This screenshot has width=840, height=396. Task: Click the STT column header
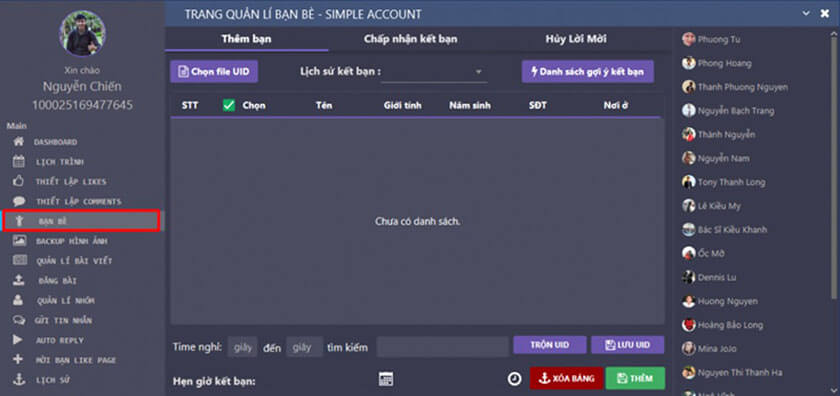pyautogui.click(x=190, y=106)
